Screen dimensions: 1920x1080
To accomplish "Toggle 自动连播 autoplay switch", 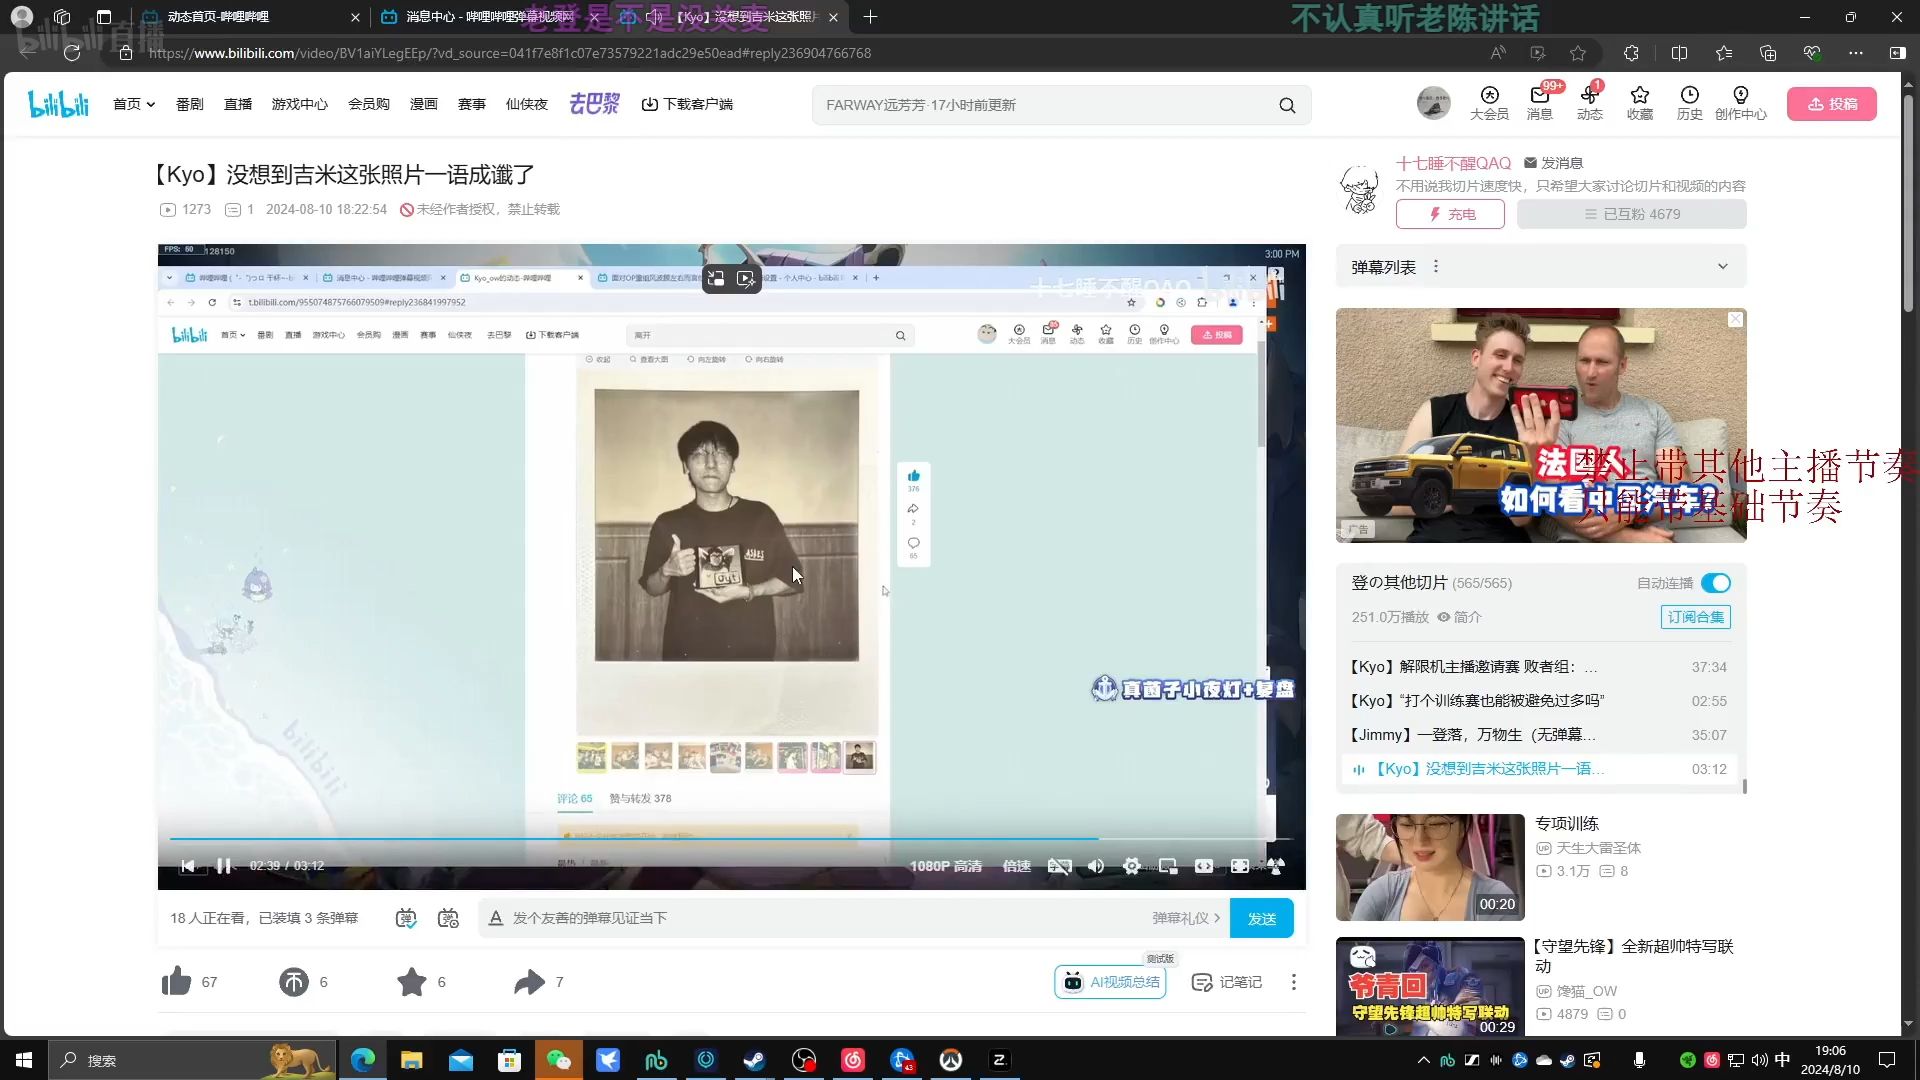I will tap(1716, 583).
